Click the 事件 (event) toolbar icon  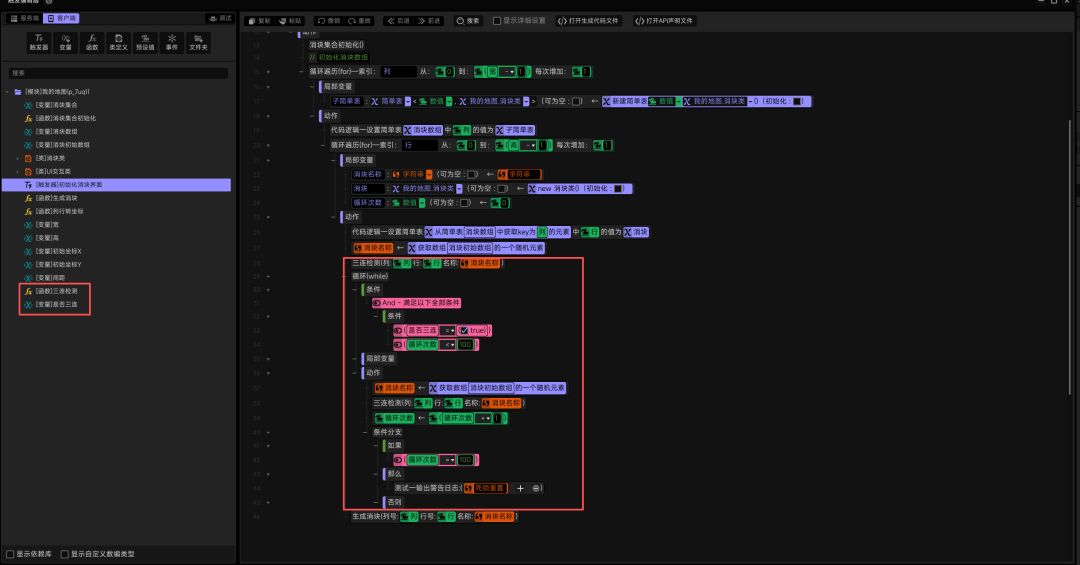[x=172, y=42]
